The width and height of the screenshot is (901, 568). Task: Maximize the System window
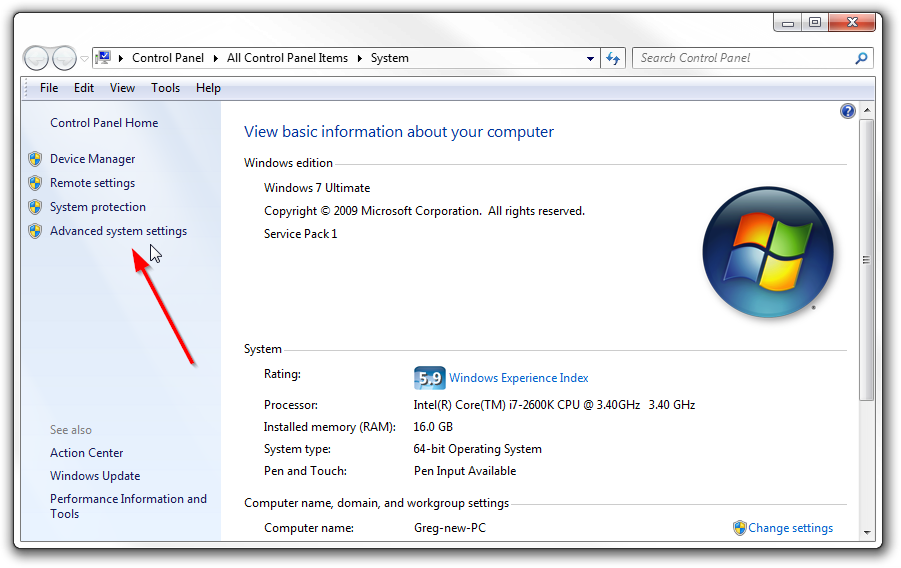[815, 22]
